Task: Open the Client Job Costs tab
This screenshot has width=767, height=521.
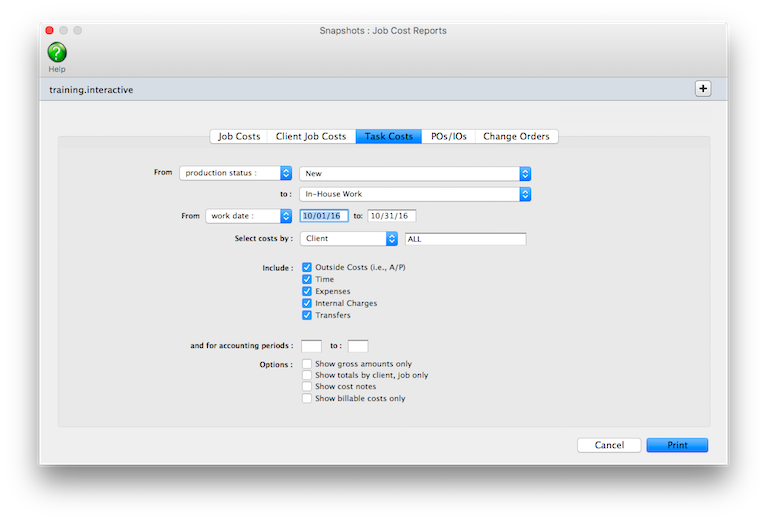Action: (311, 136)
